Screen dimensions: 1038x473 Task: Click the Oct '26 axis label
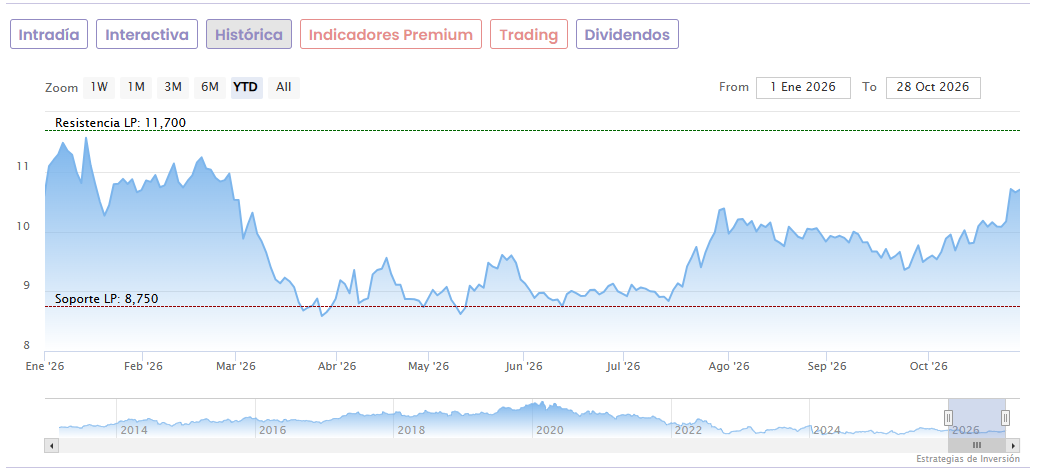point(928,366)
